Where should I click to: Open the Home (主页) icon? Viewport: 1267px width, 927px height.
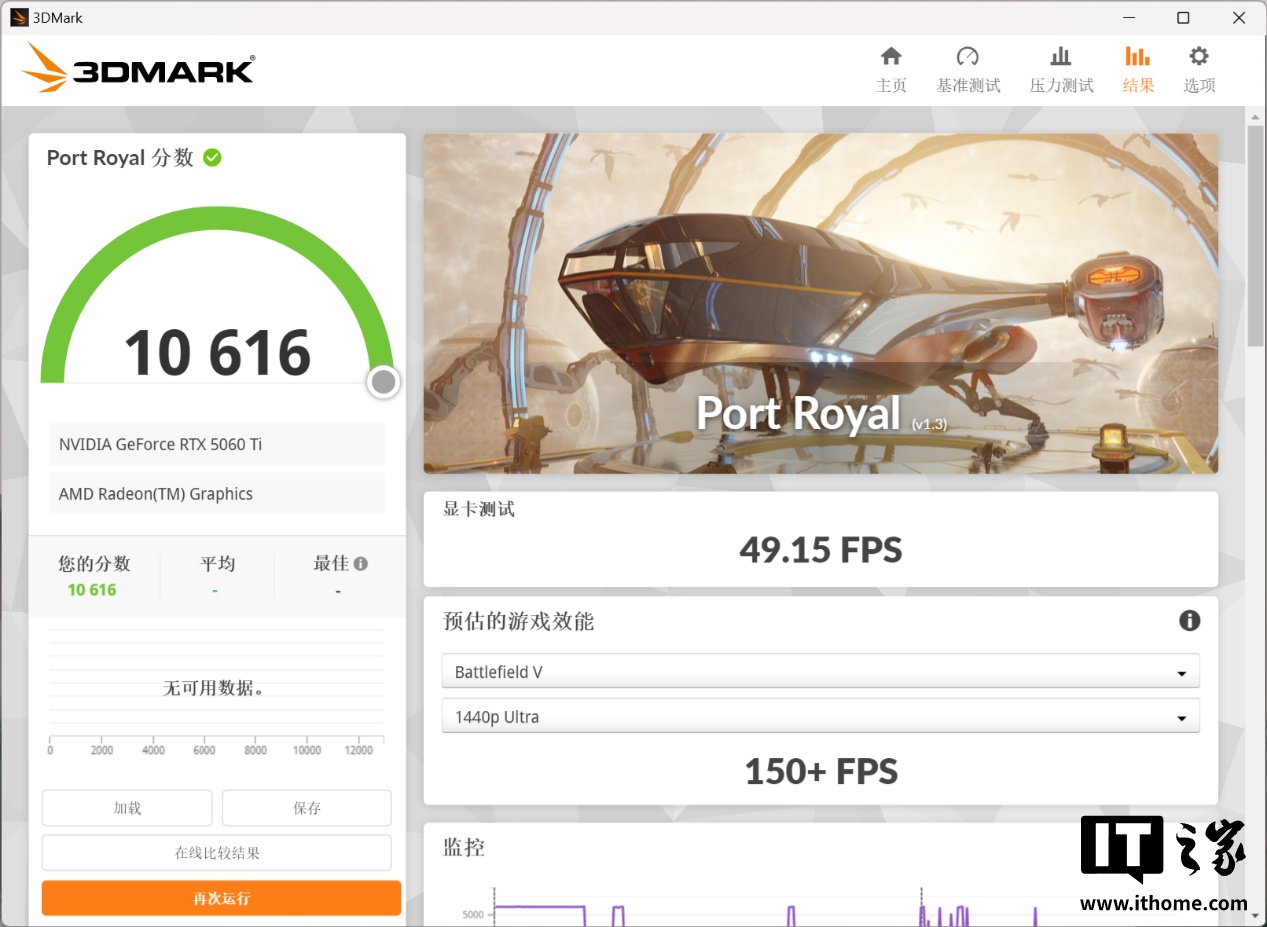[x=890, y=57]
